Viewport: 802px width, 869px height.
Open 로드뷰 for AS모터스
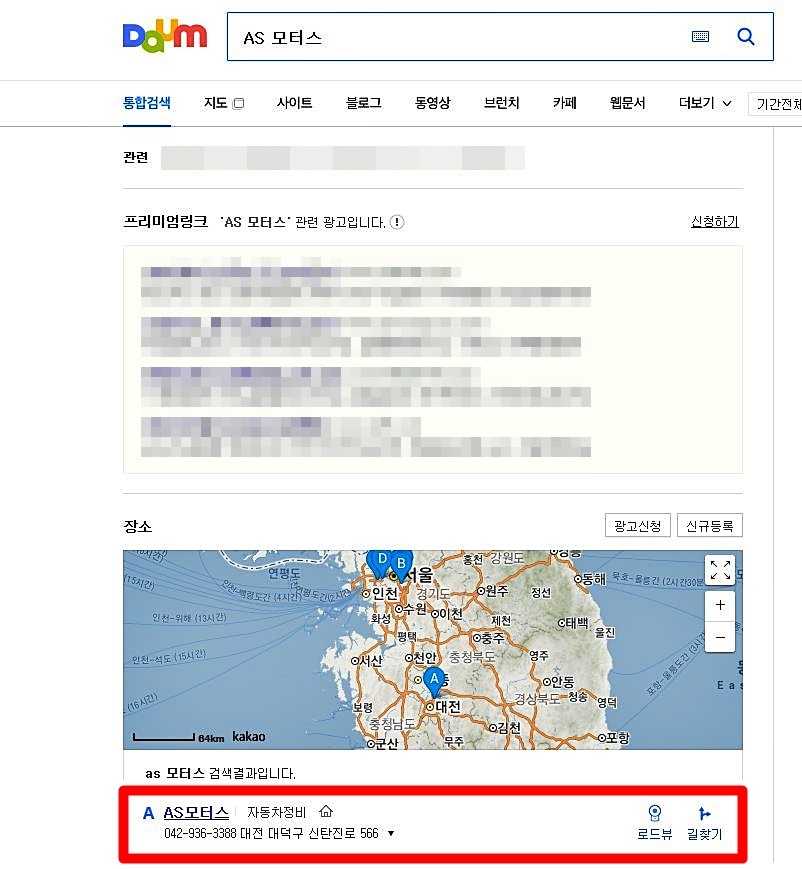[654, 822]
